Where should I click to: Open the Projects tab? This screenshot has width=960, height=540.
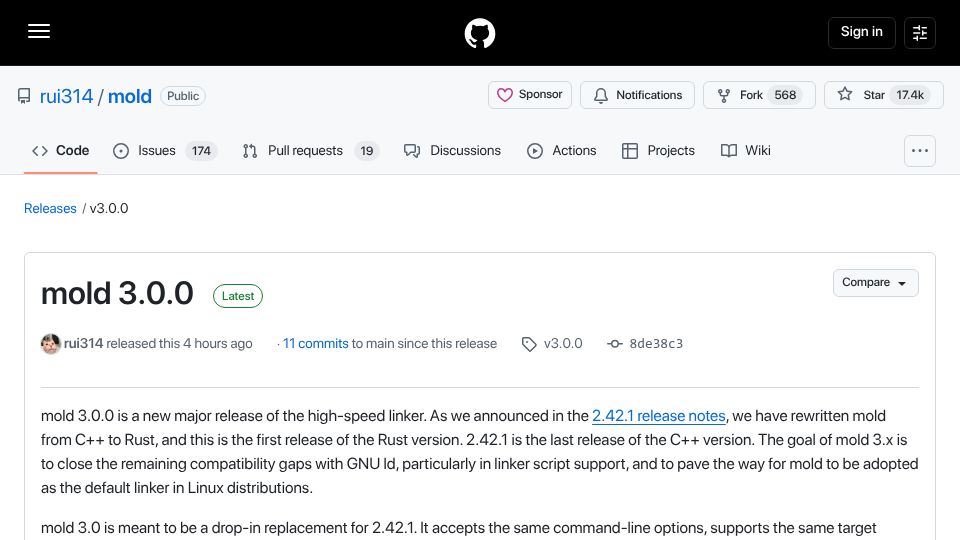(658, 151)
